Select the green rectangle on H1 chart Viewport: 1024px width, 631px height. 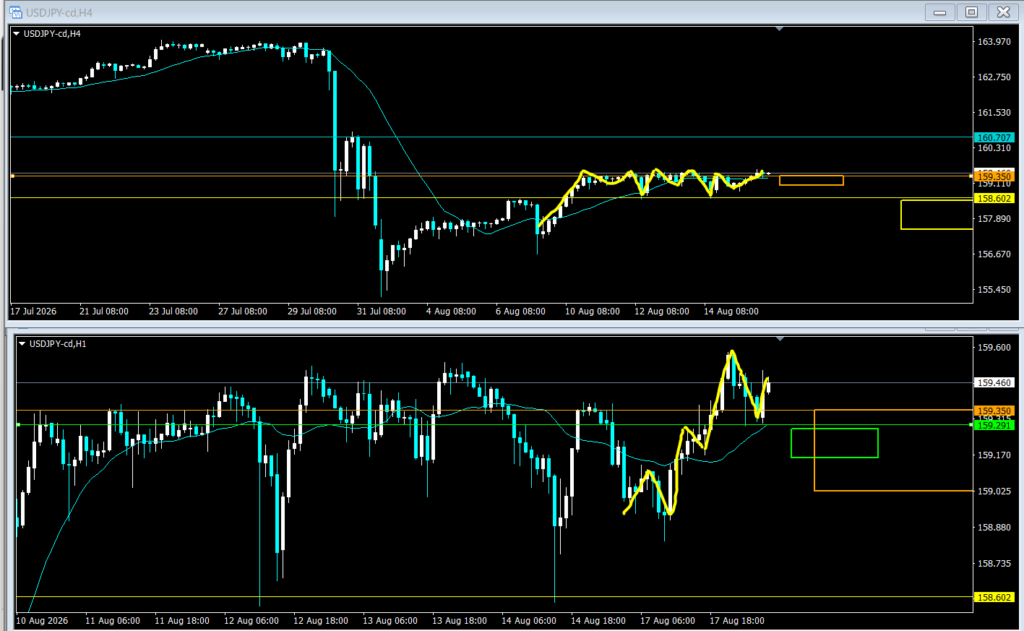click(835, 443)
